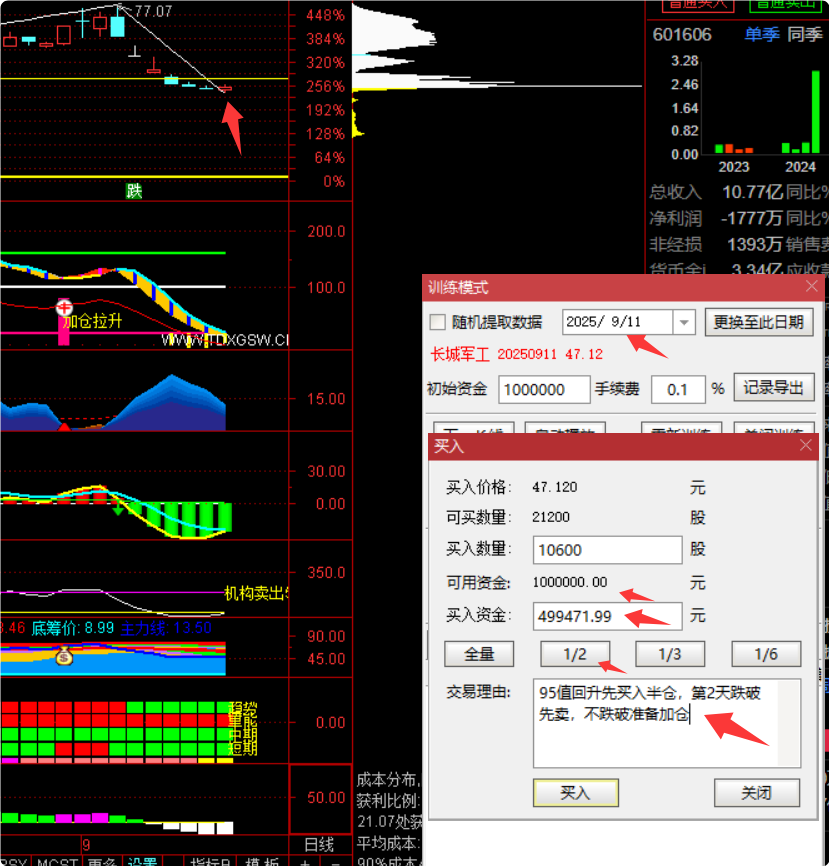Close the 买入 dialog with its X
Viewport: 829px width, 866px height.
tap(806, 445)
